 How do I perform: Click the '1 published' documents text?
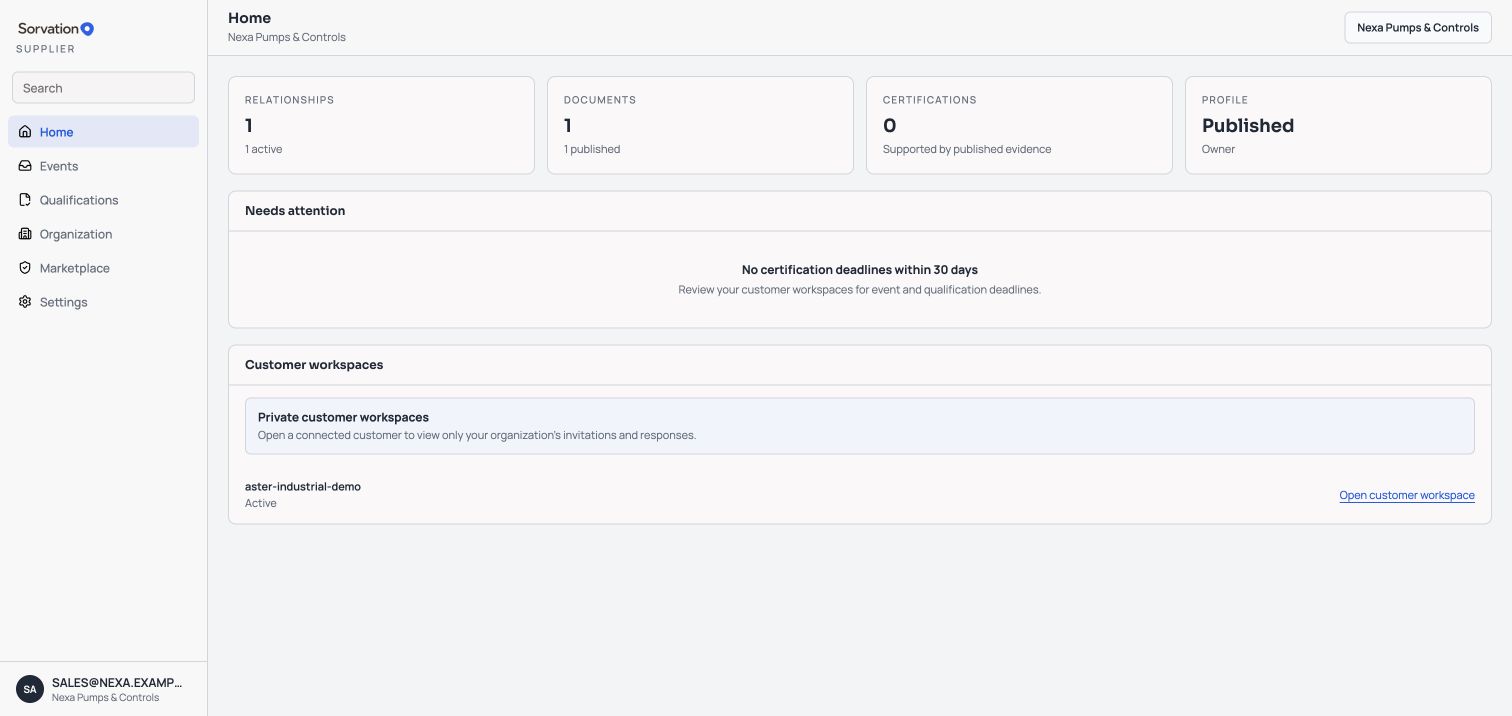592,149
